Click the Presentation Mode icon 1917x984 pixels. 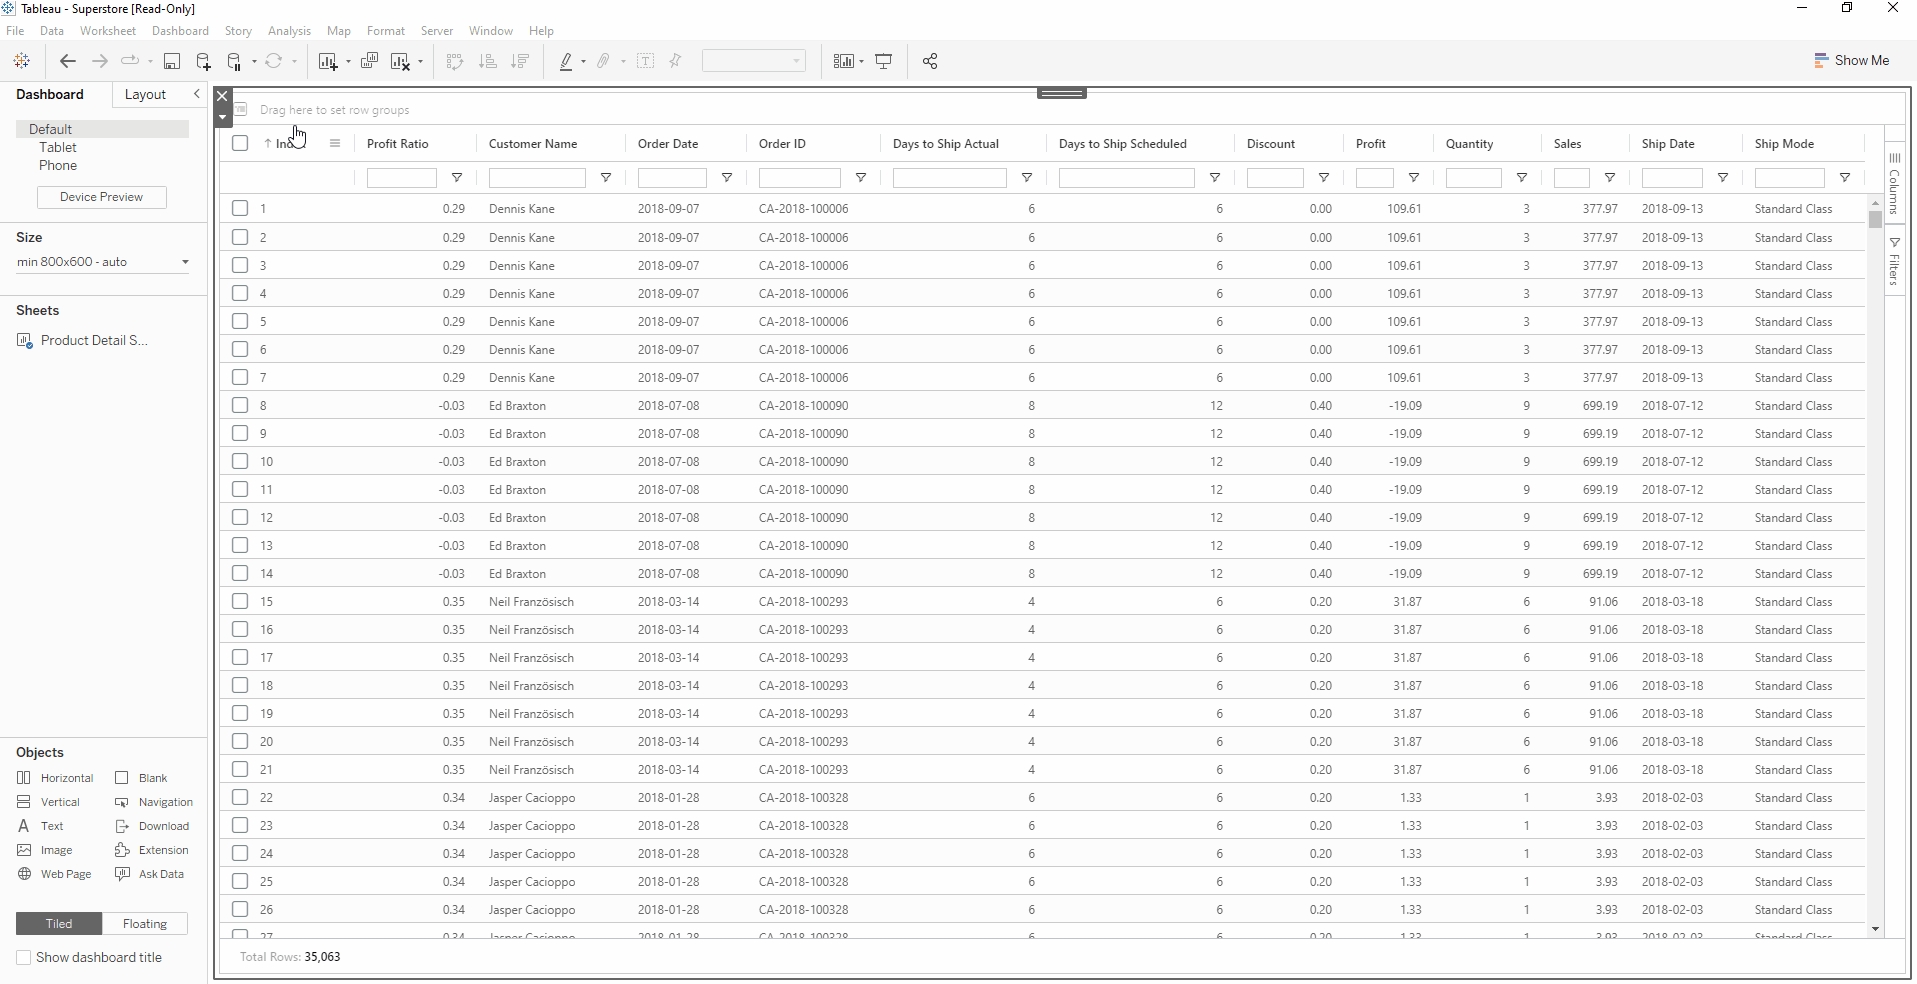coord(884,62)
